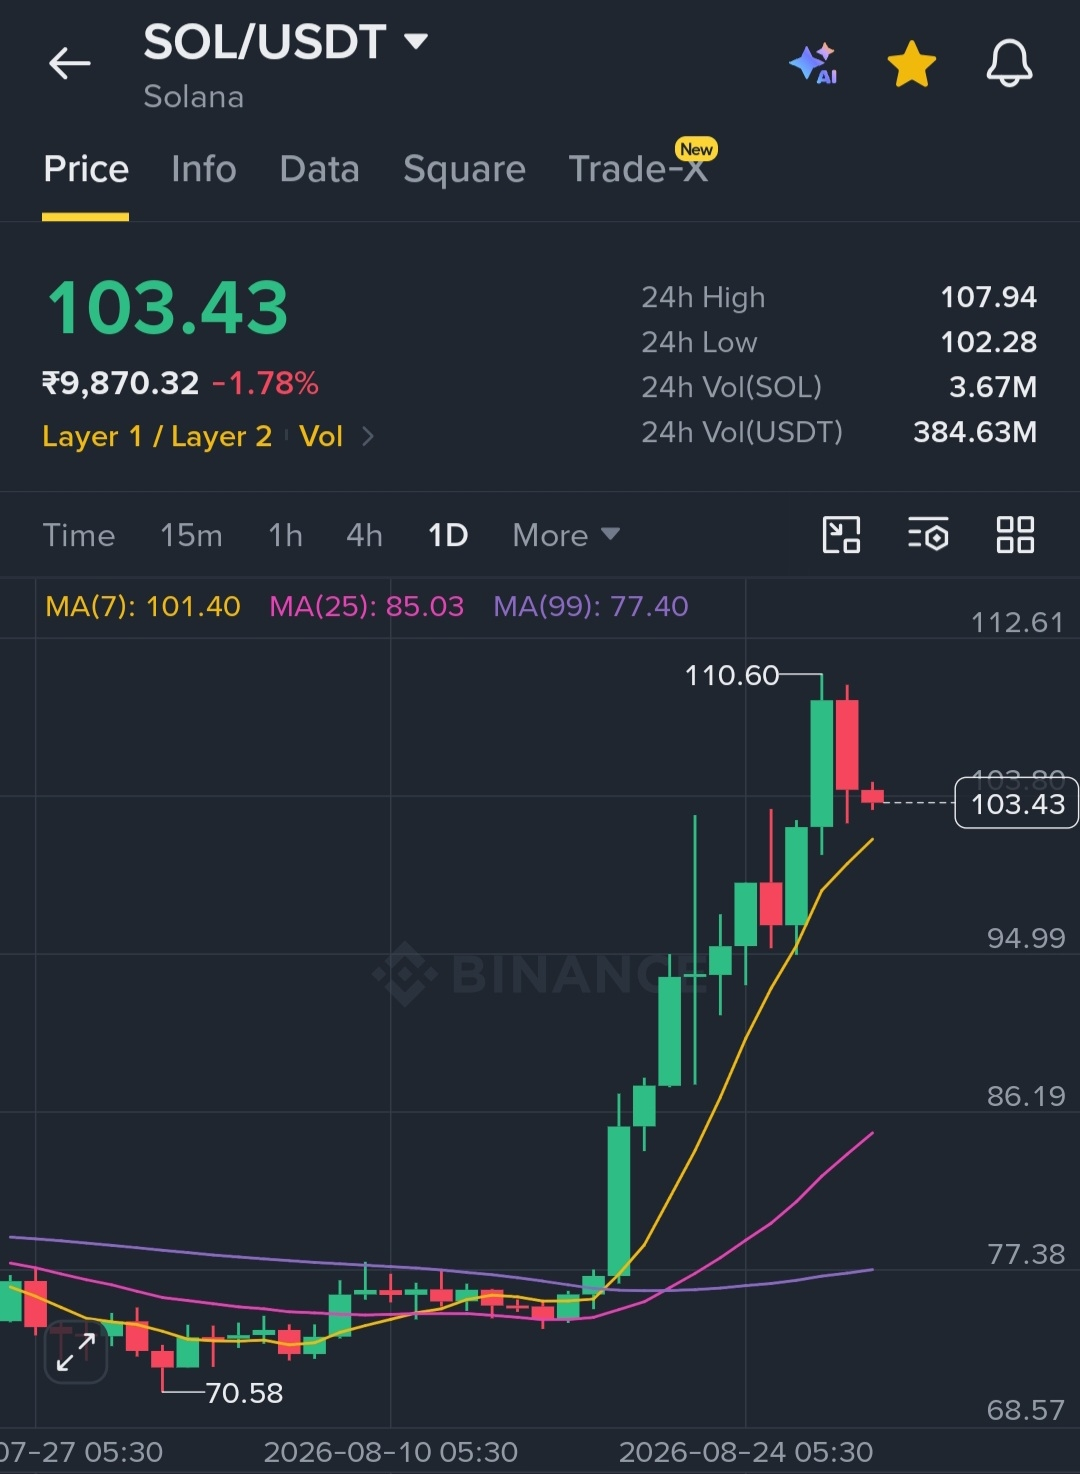Tap the ₹9,870.32 converted price

120,383
